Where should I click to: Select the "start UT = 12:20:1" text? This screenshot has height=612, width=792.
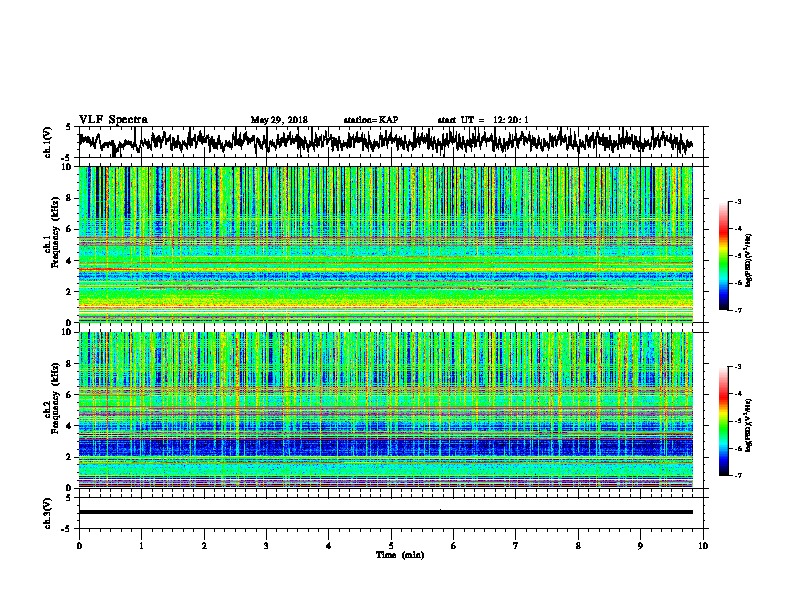coord(483,120)
